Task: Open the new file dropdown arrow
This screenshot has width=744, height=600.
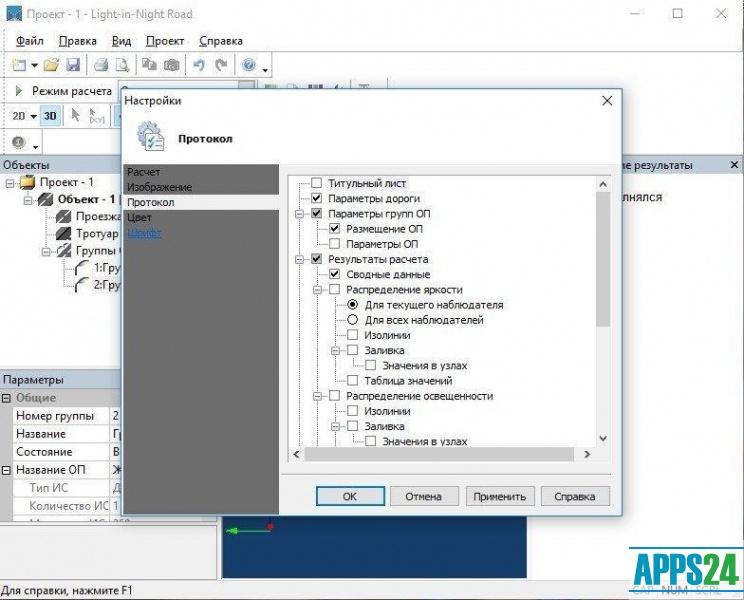Action: pyautogui.click(x=34, y=66)
